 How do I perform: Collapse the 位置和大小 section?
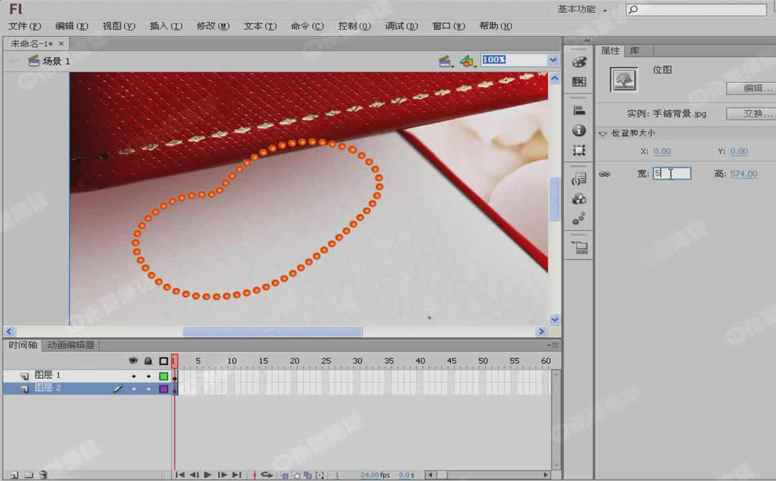[x=603, y=133]
